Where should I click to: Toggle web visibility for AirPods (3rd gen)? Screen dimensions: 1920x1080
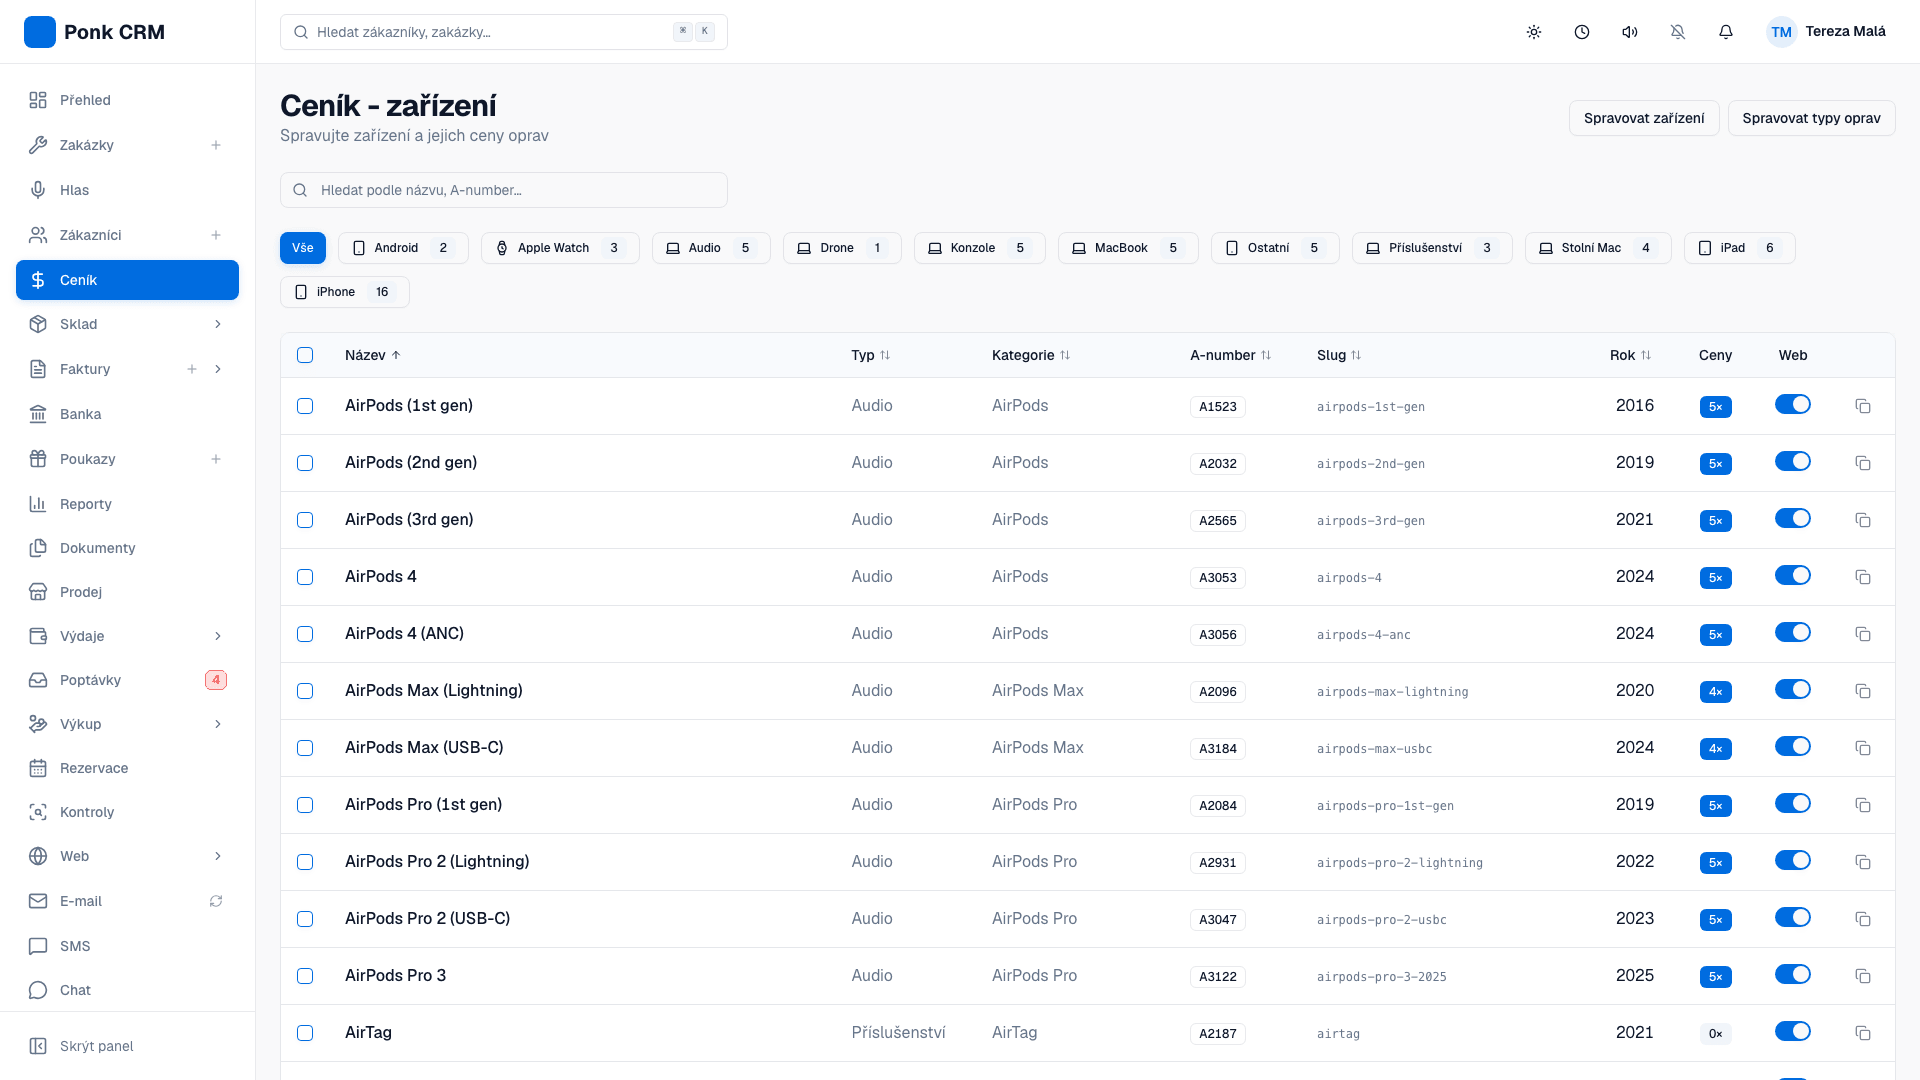pyautogui.click(x=1793, y=518)
